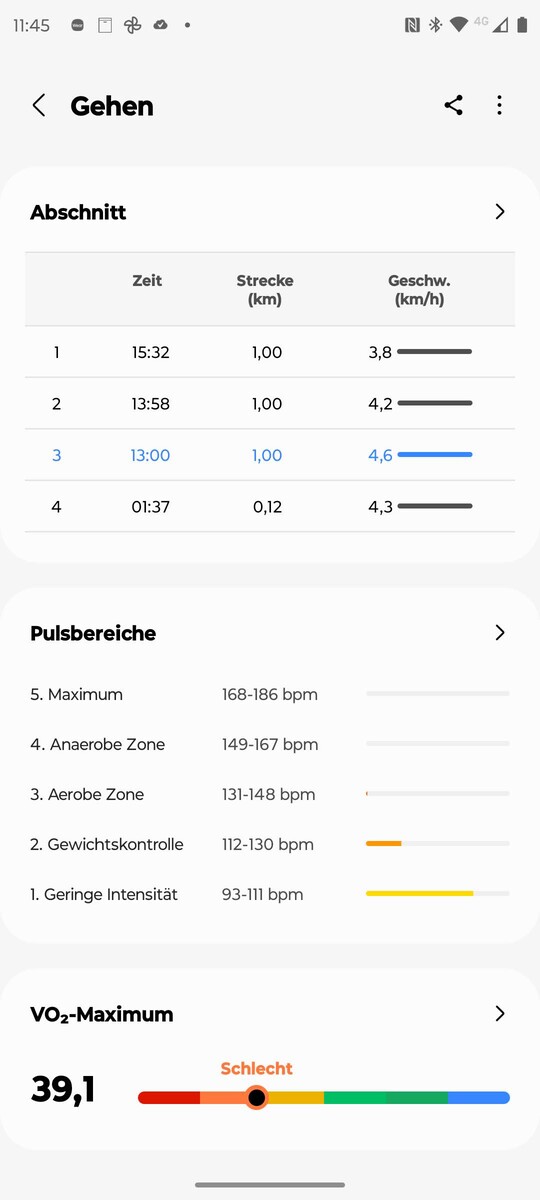Tap the Zeit column header
The width and height of the screenshot is (540, 1200).
point(147,281)
